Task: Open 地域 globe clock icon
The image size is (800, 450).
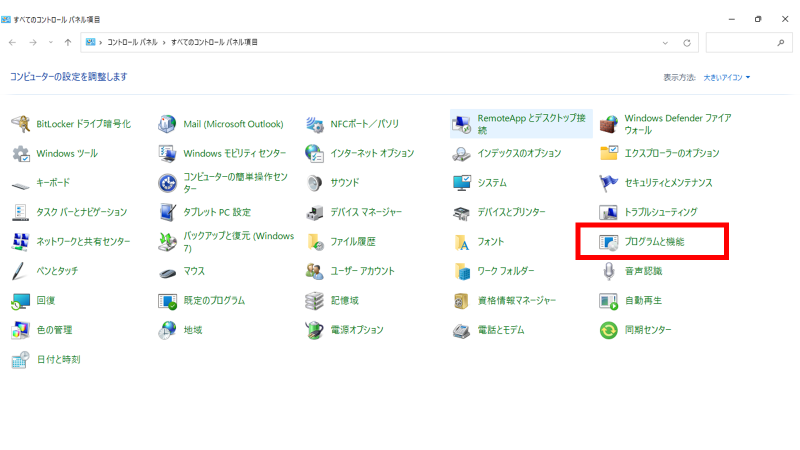Action: point(167,331)
